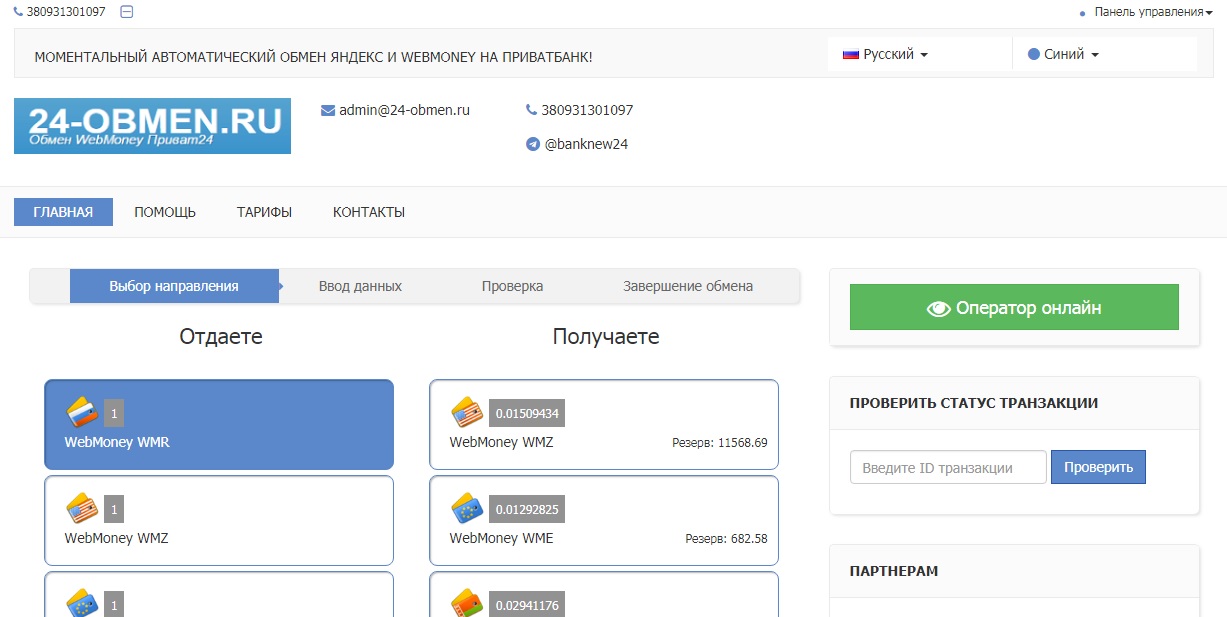Click the 24-OBMEN.RU site logo
Image resolution: width=1227 pixels, height=617 pixels.
(x=152, y=126)
